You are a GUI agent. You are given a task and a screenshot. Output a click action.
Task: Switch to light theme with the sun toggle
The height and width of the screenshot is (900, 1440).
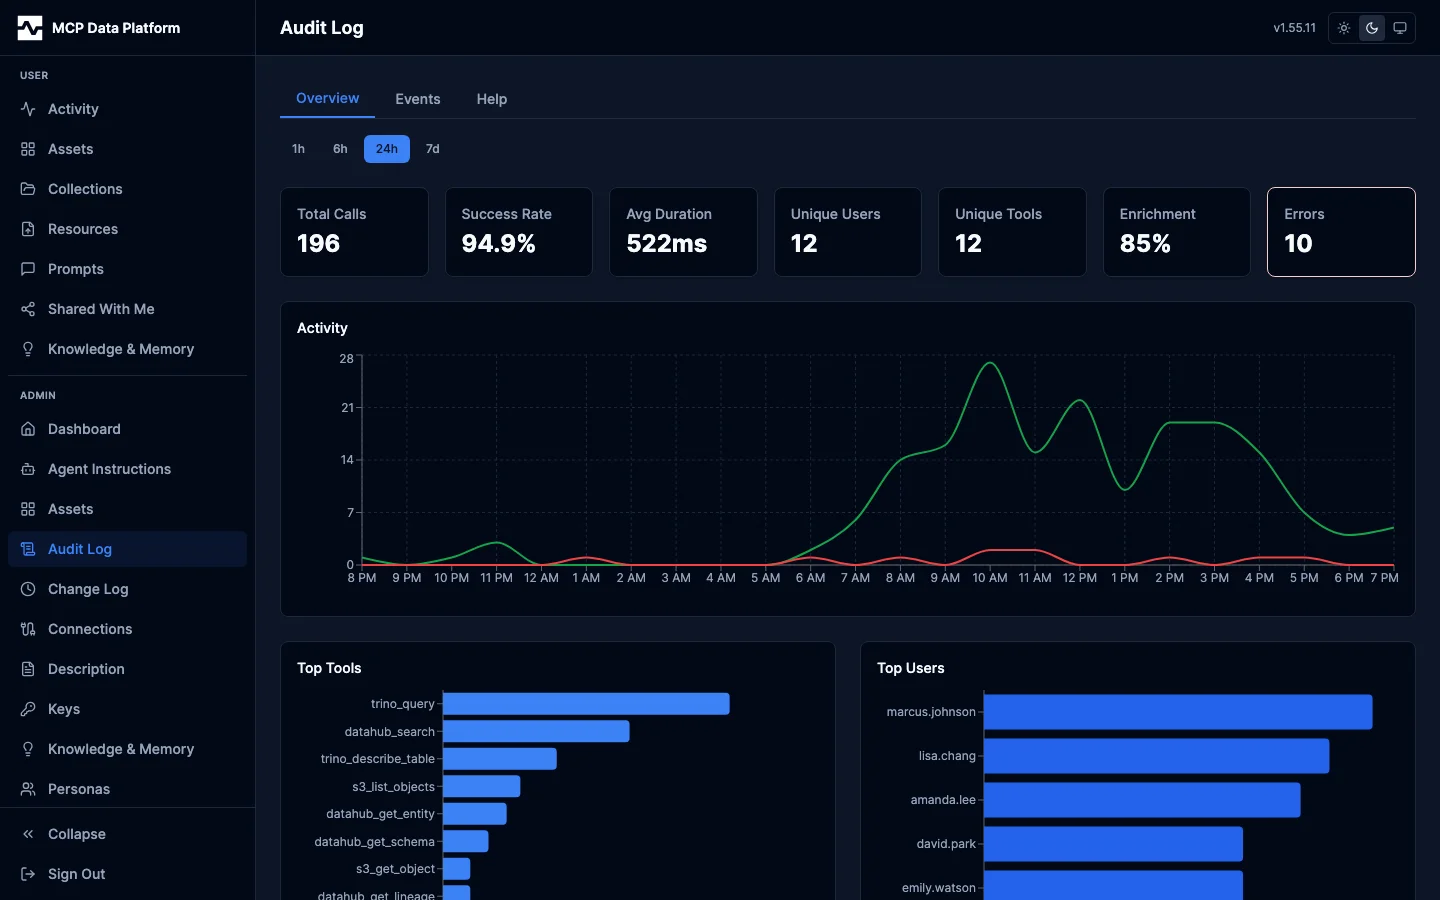pos(1343,28)
